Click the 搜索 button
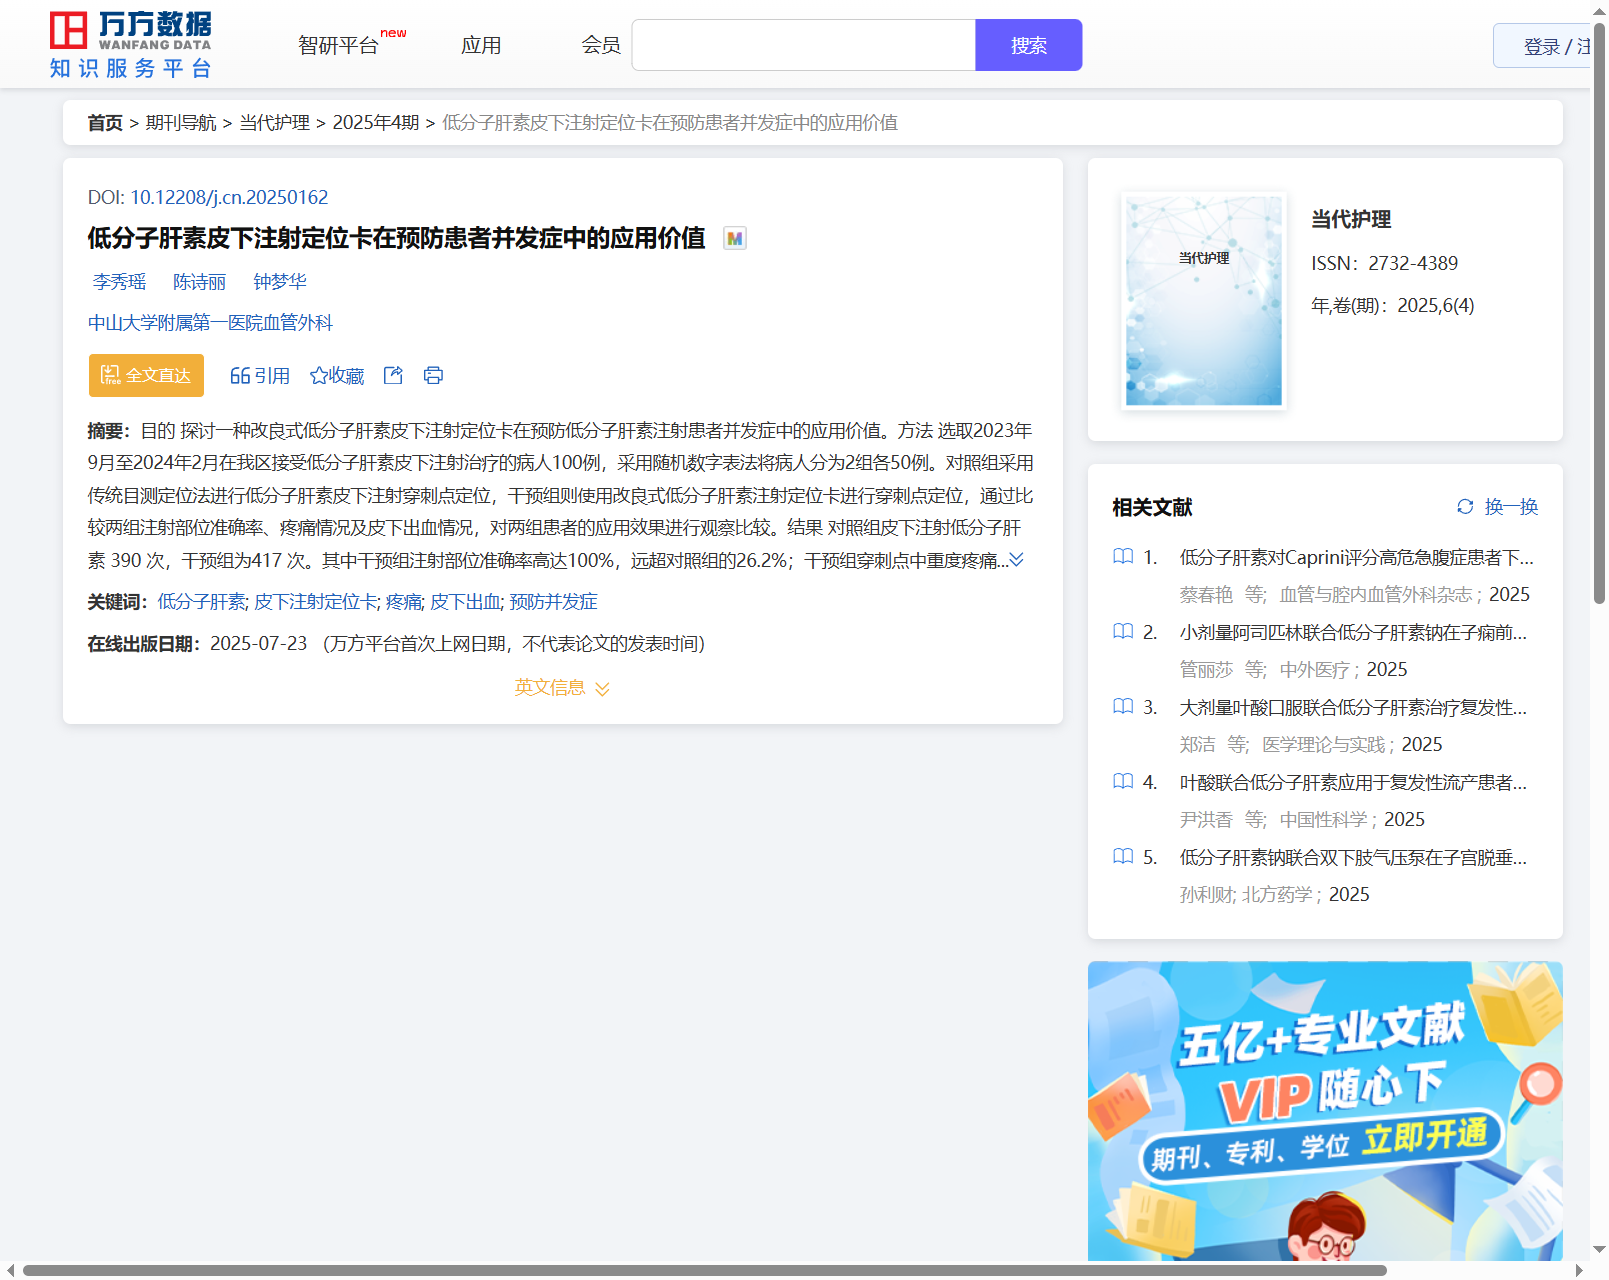Viewport: 1609px width, 1280px height. pyautogui.click(x=1028, y=46)
